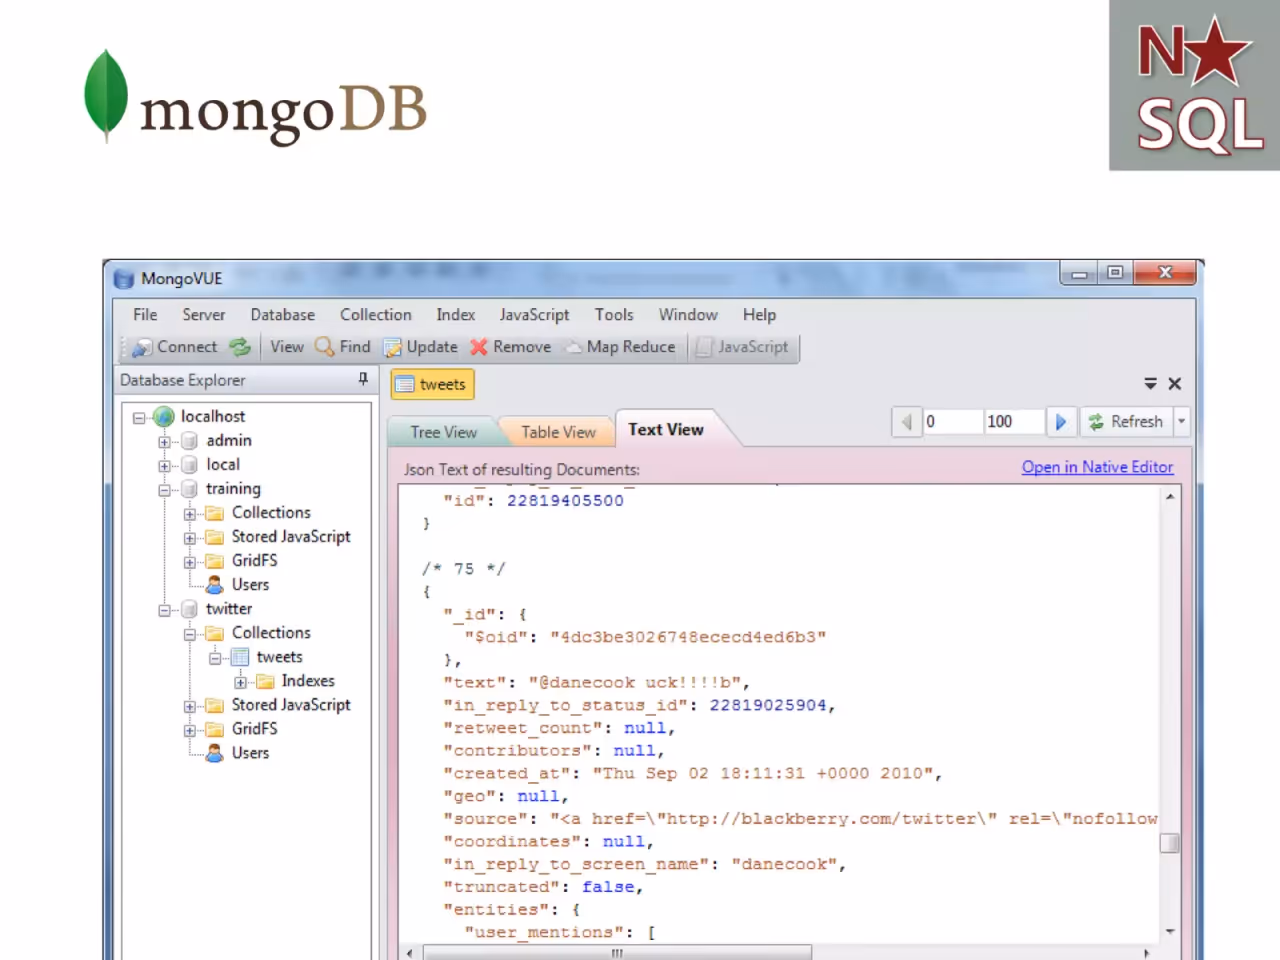Switch to the Table View tab
This screenshot has height=960, width=1280.
[558, 432]
